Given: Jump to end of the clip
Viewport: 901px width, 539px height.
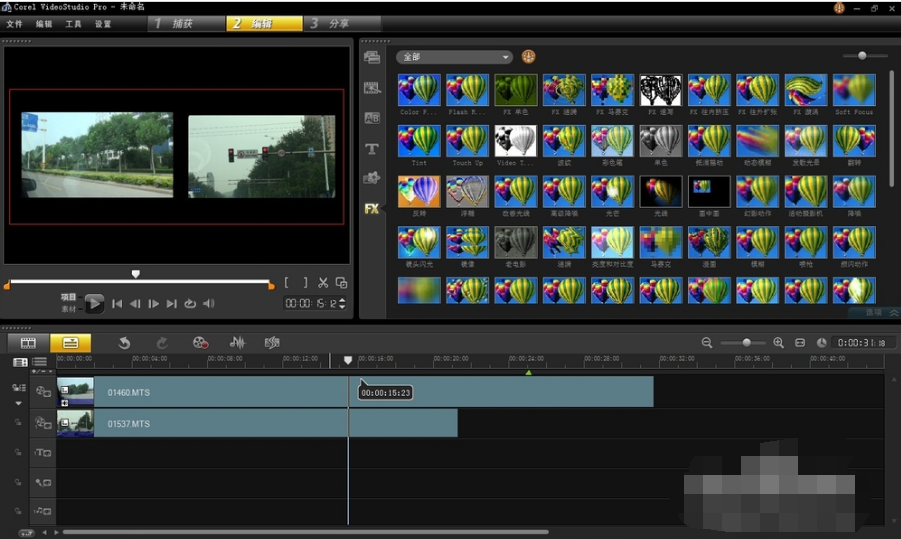Looking at the screenshot, I should pos(171,303).
